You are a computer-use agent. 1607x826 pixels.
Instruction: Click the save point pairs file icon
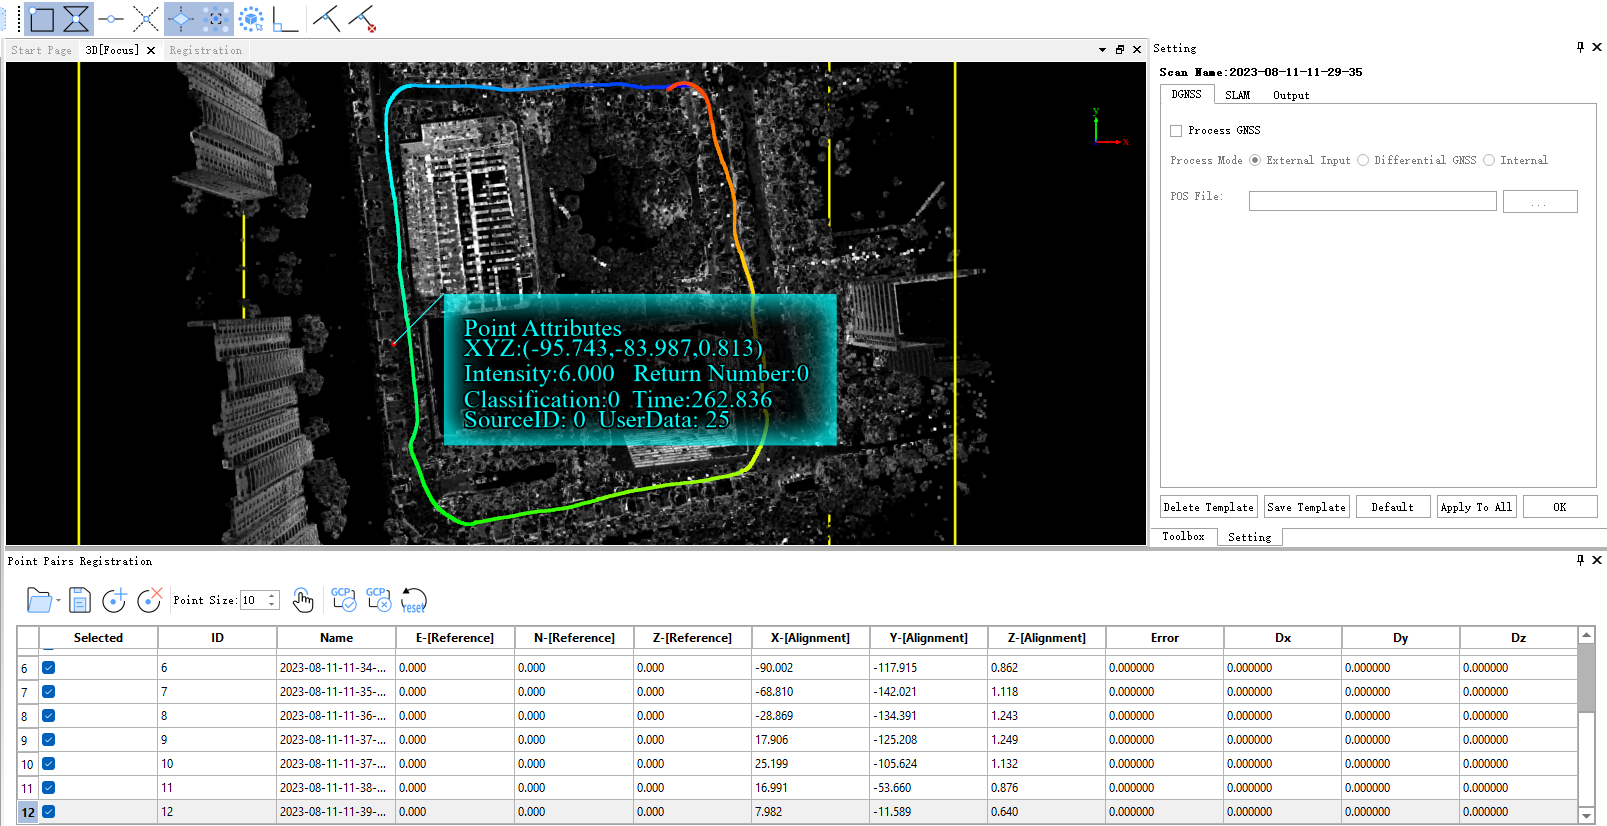[x=80, y=600]
